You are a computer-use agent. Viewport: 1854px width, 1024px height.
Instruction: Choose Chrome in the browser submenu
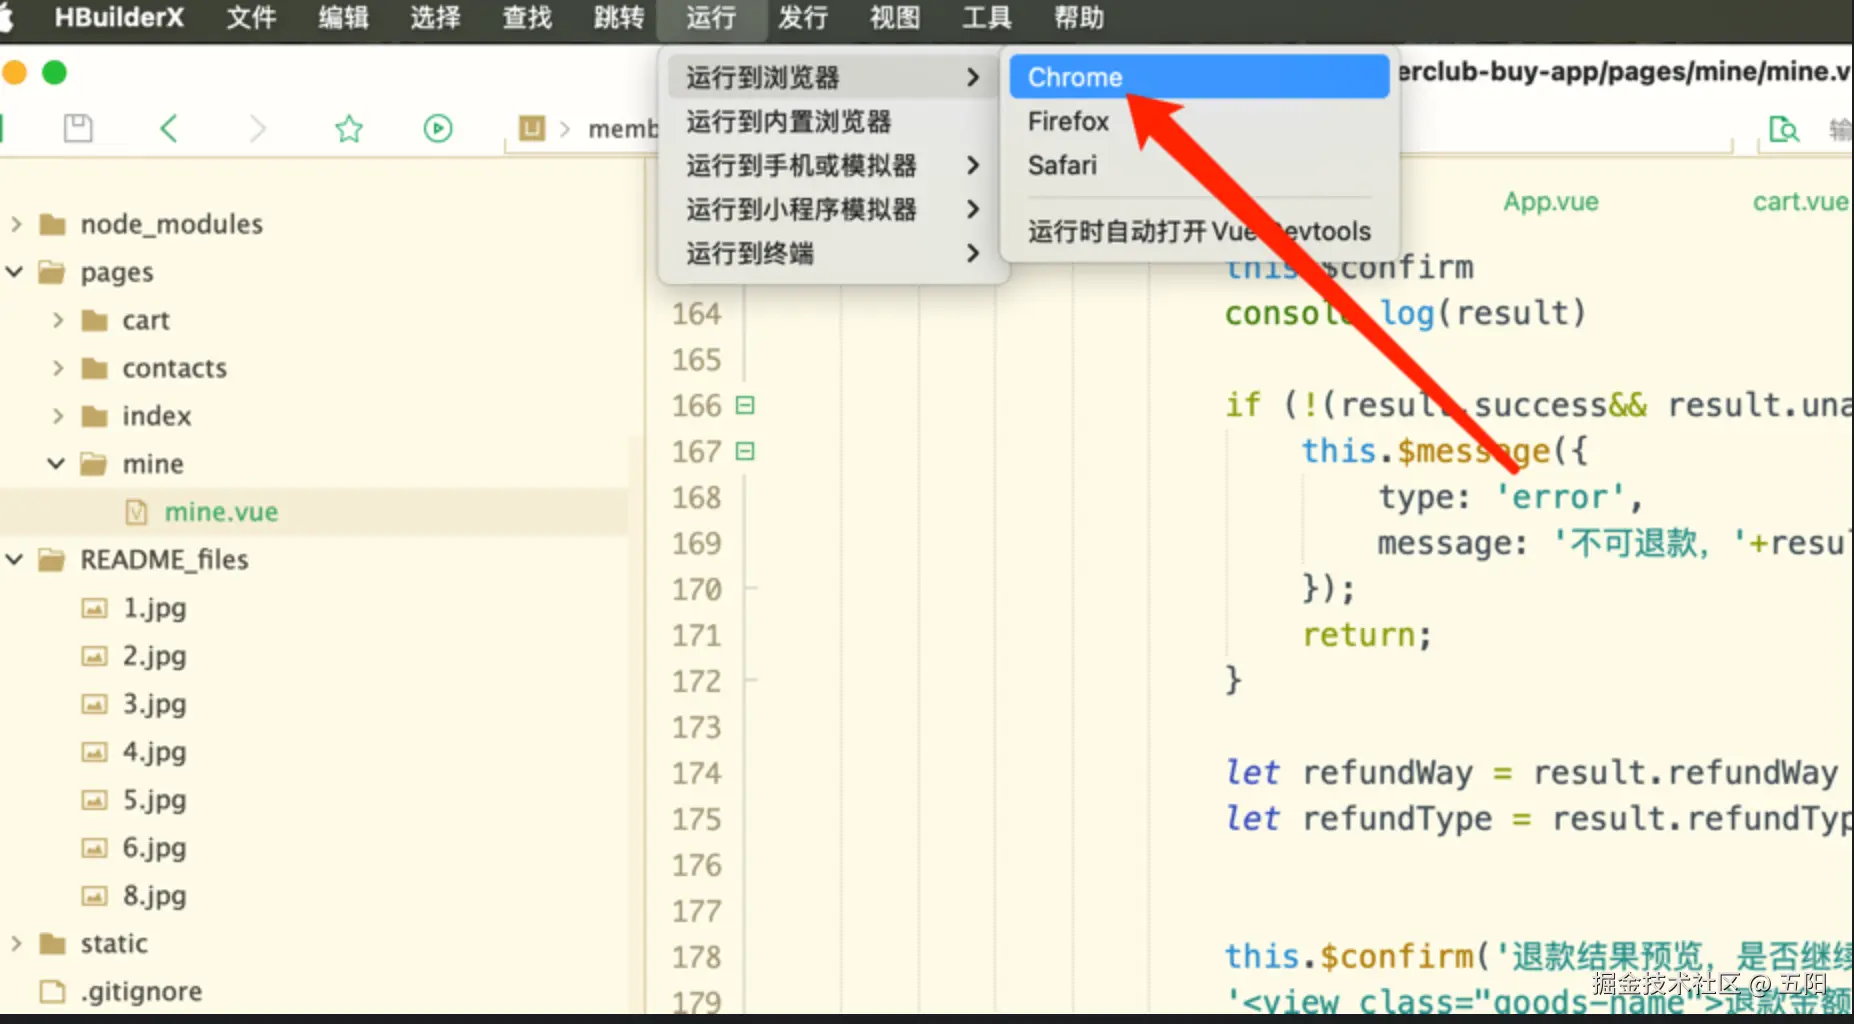(x=1199, y=77)
